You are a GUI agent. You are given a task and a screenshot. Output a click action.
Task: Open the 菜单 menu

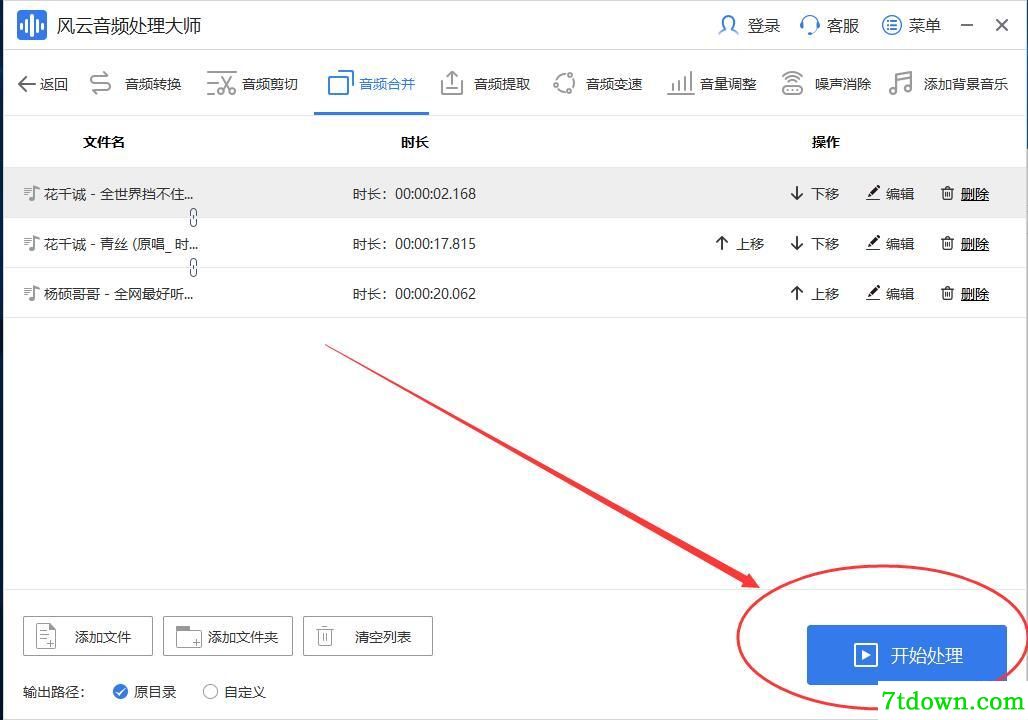911,26
